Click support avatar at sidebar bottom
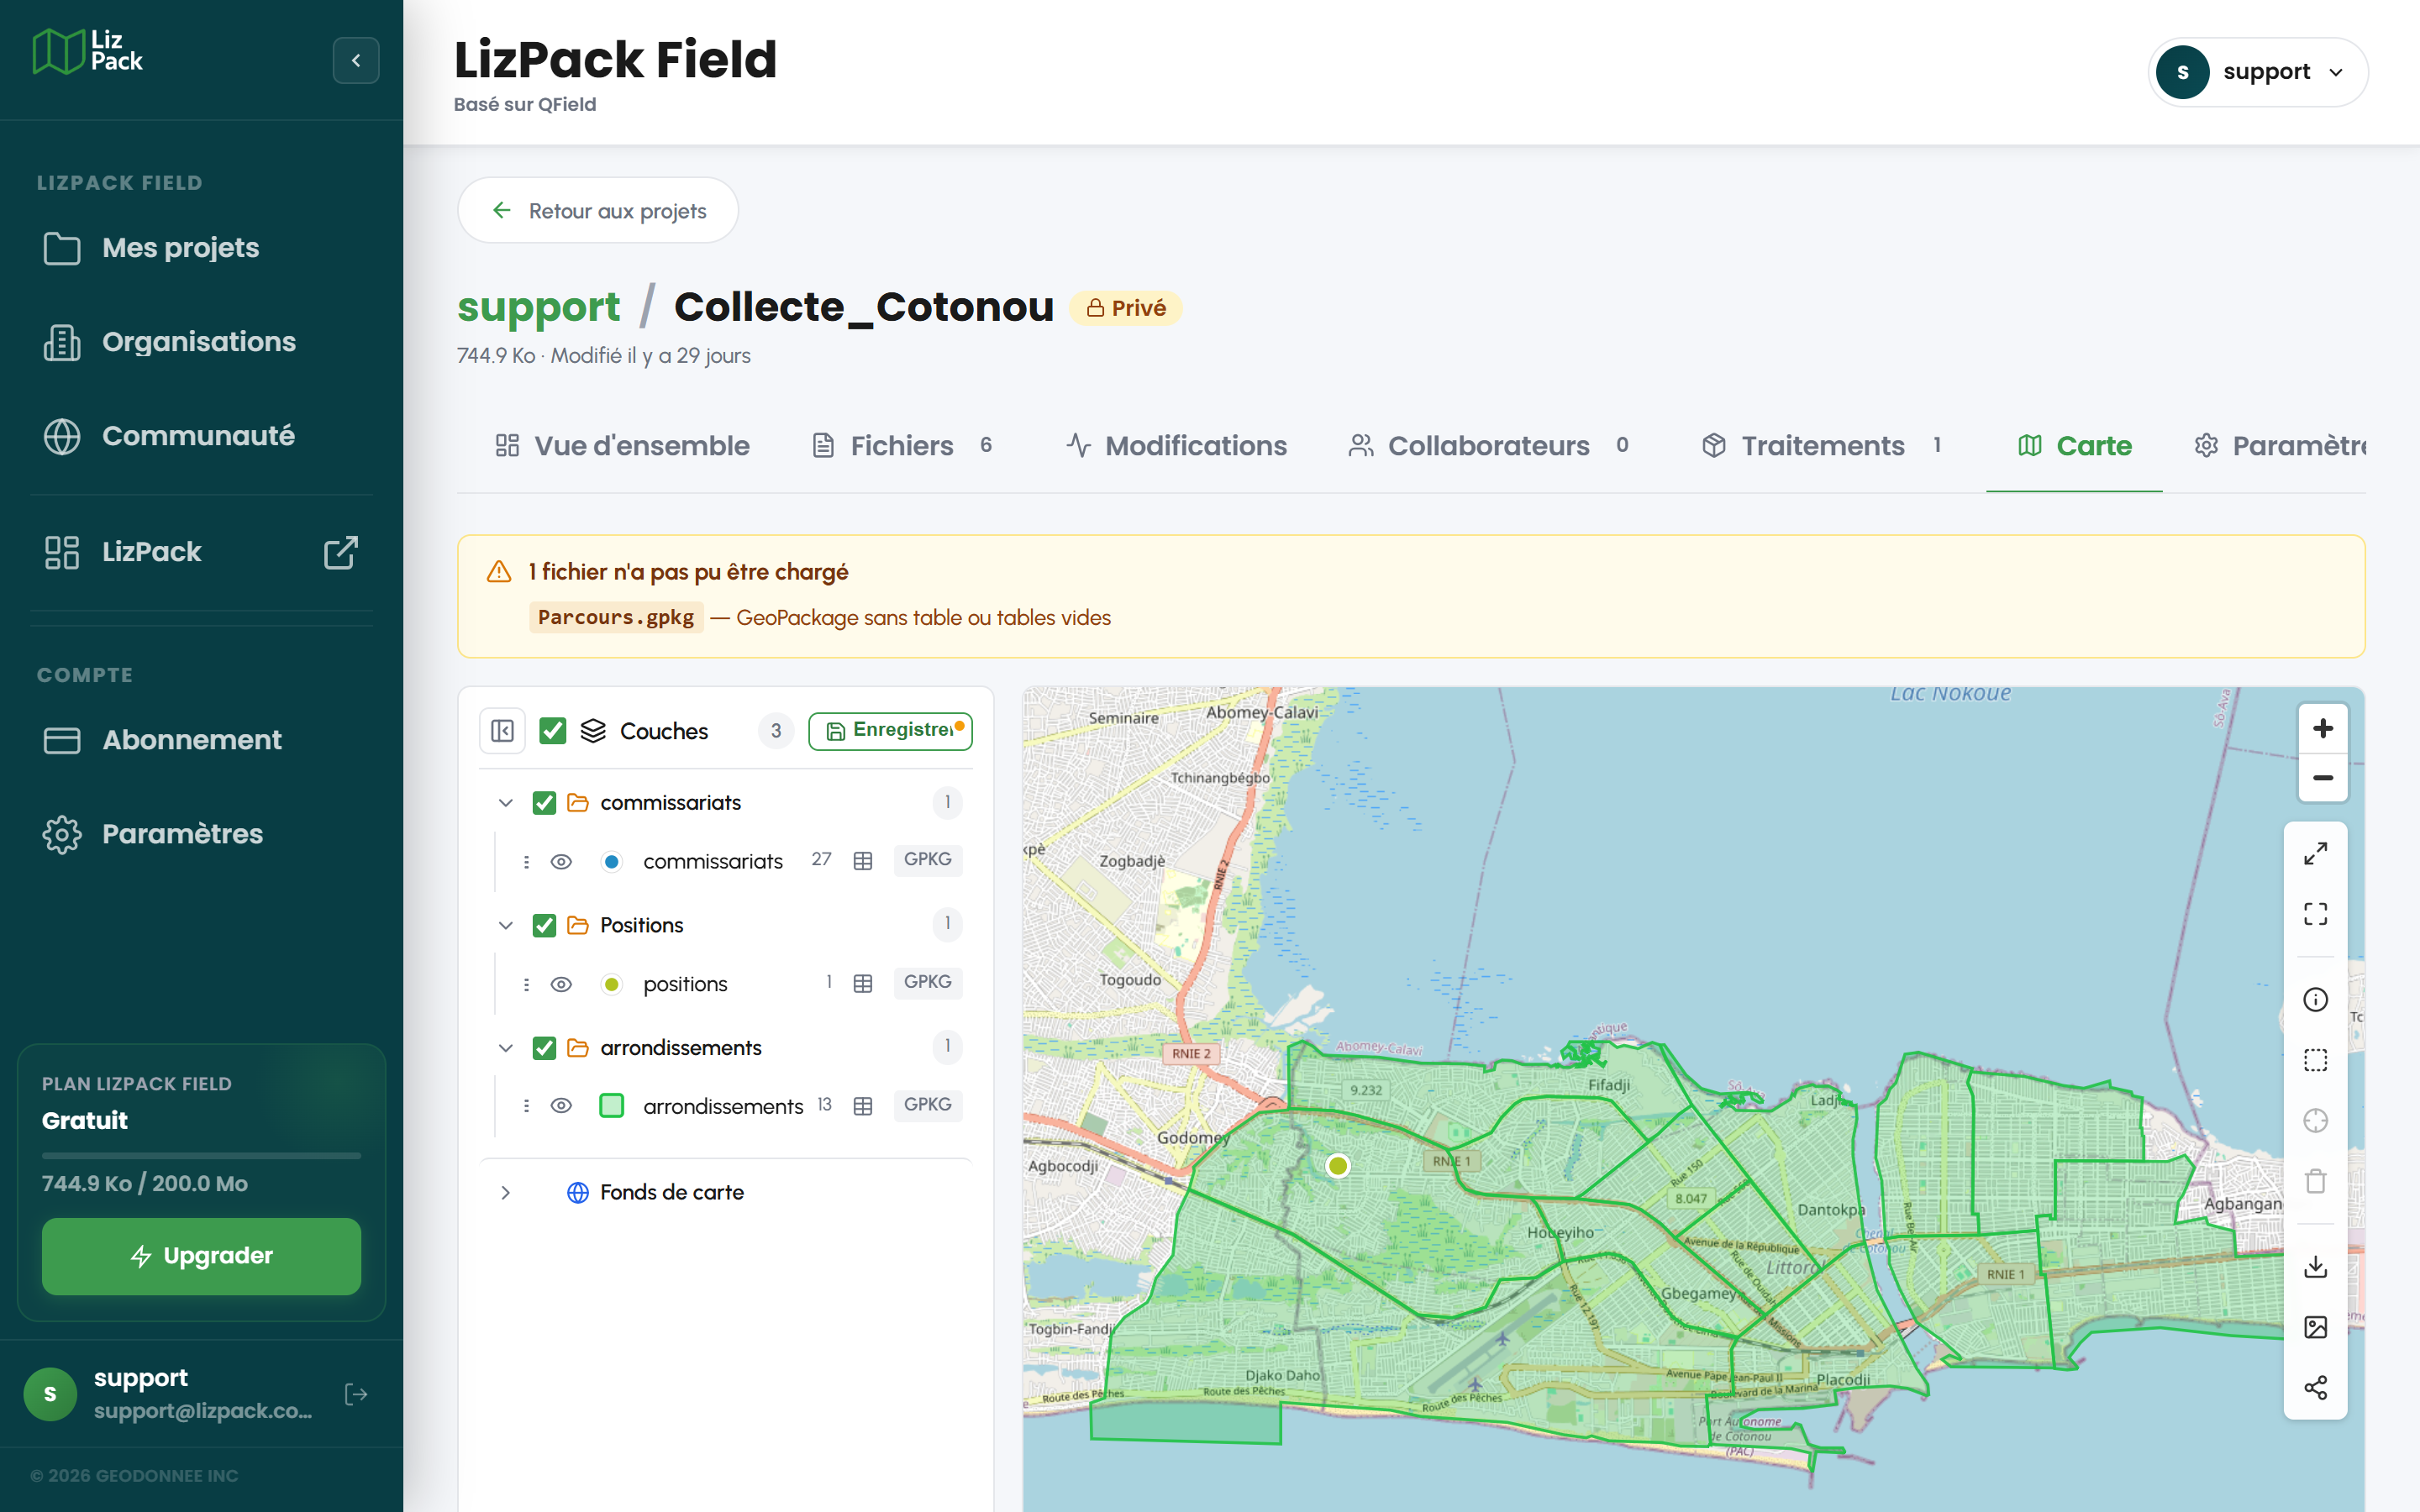The image size is (2420, 1512). (50, 1394)
